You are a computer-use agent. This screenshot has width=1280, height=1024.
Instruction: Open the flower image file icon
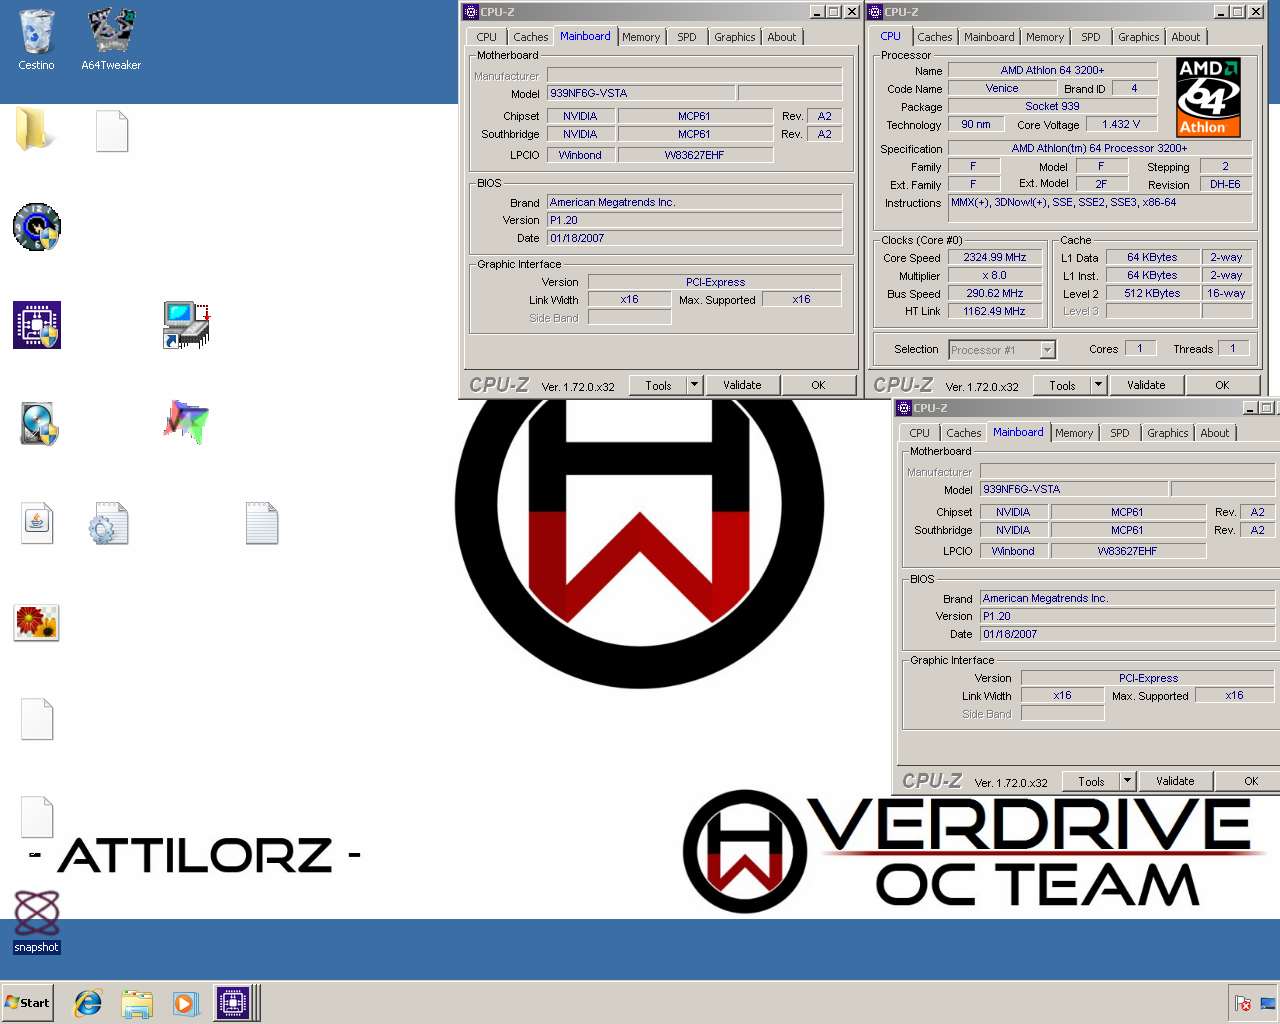click(x=37, y=622)
